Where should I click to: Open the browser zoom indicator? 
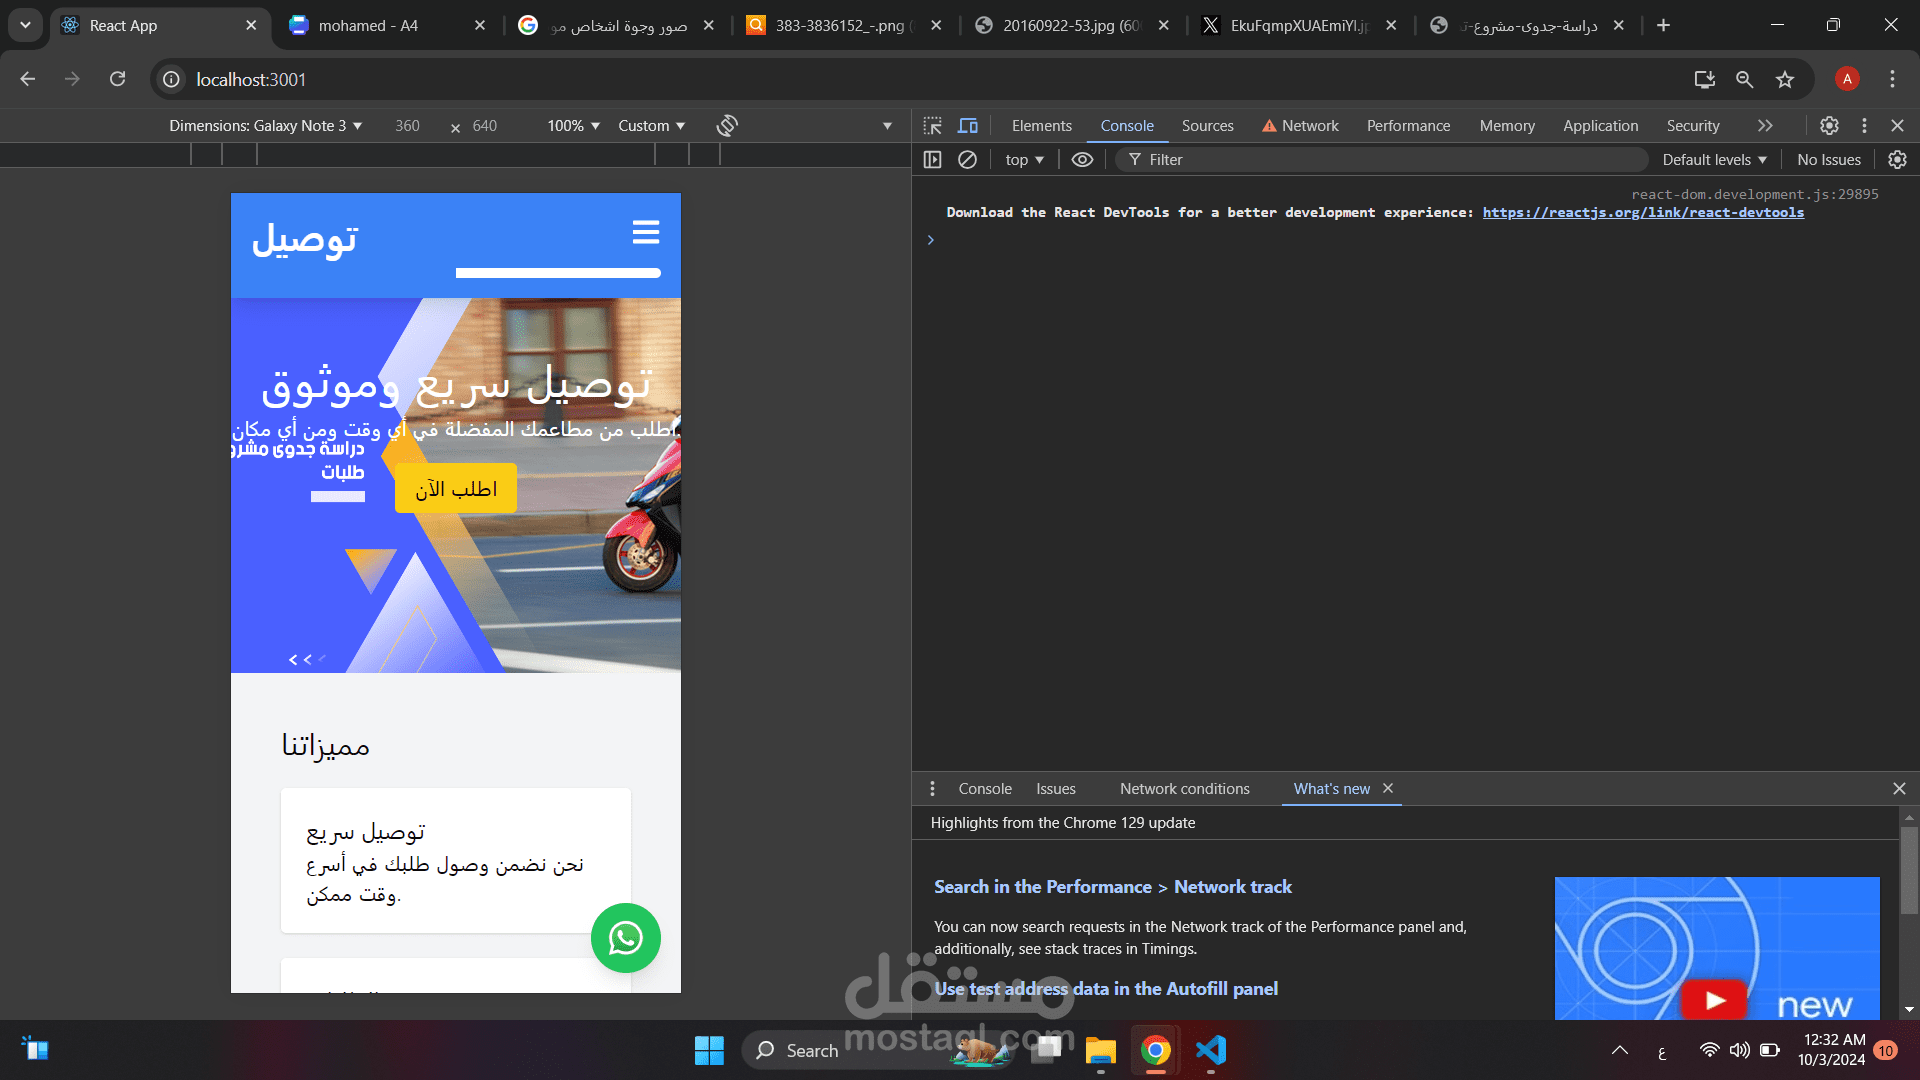(x=1745, y=79)
